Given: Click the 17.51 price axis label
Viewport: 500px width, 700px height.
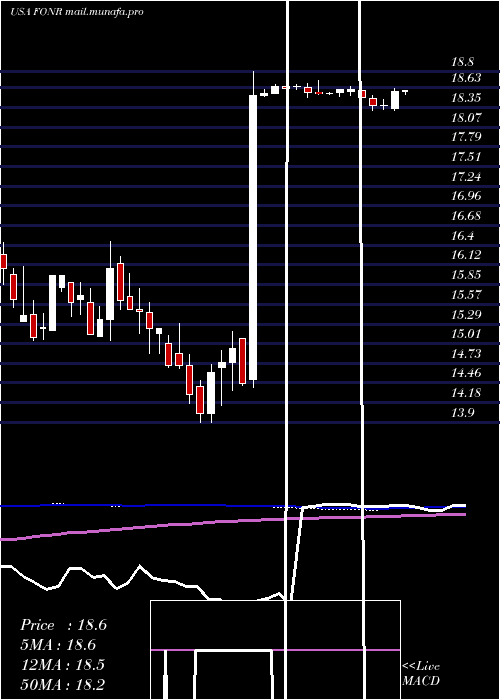Looking at the screenshot, I should 466,157.
